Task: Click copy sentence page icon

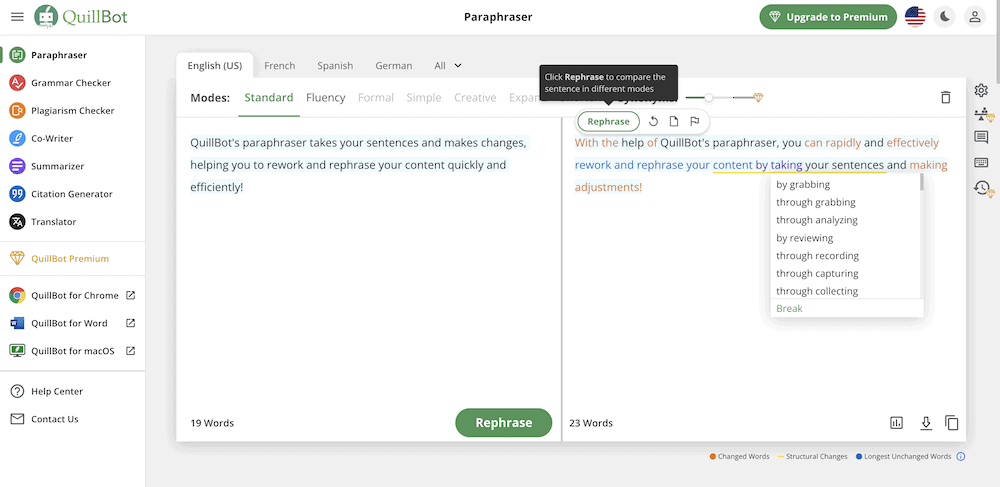Action: point(673,122)
